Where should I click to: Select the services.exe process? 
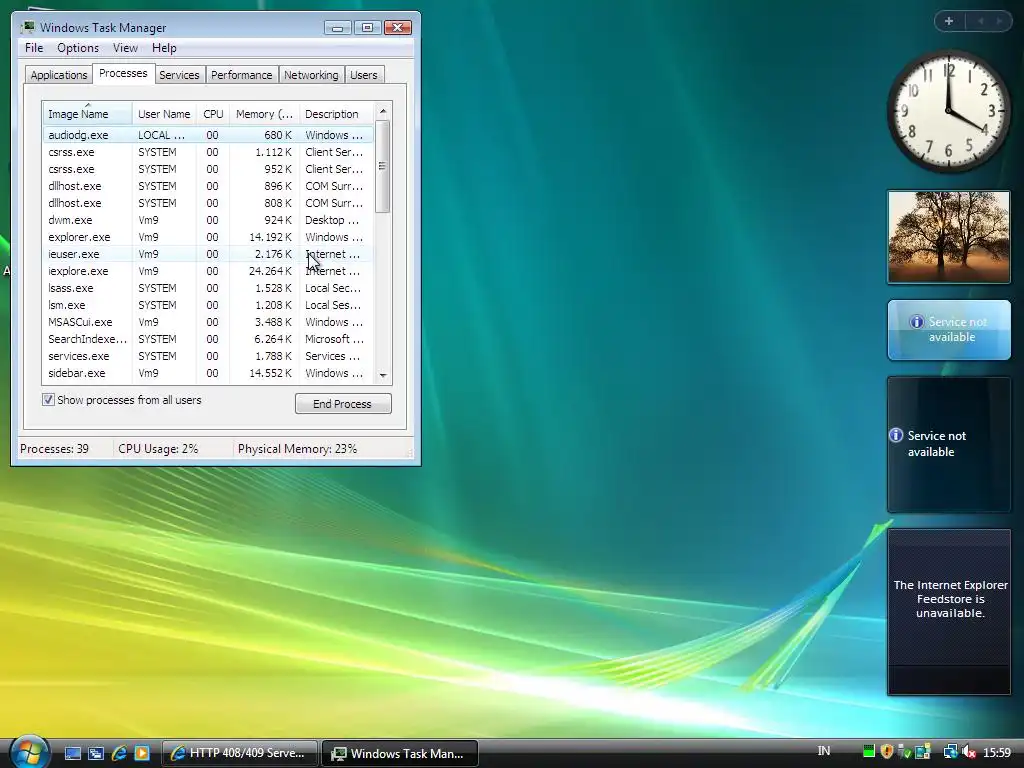point(208,356)
